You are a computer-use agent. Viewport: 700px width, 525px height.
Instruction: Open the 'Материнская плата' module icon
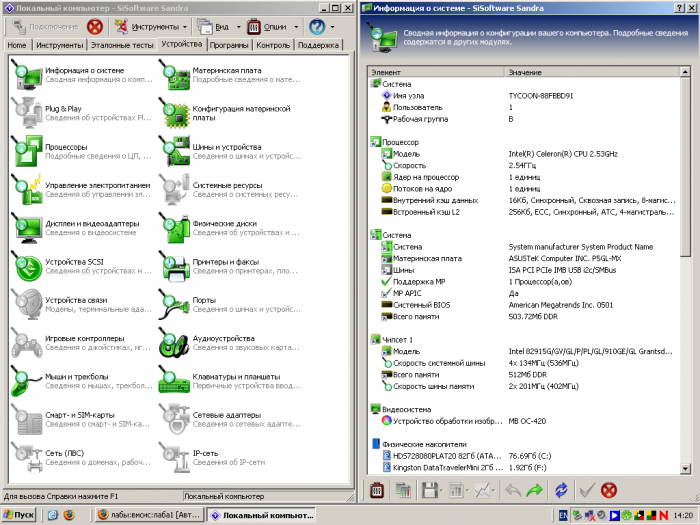(174, 75)
